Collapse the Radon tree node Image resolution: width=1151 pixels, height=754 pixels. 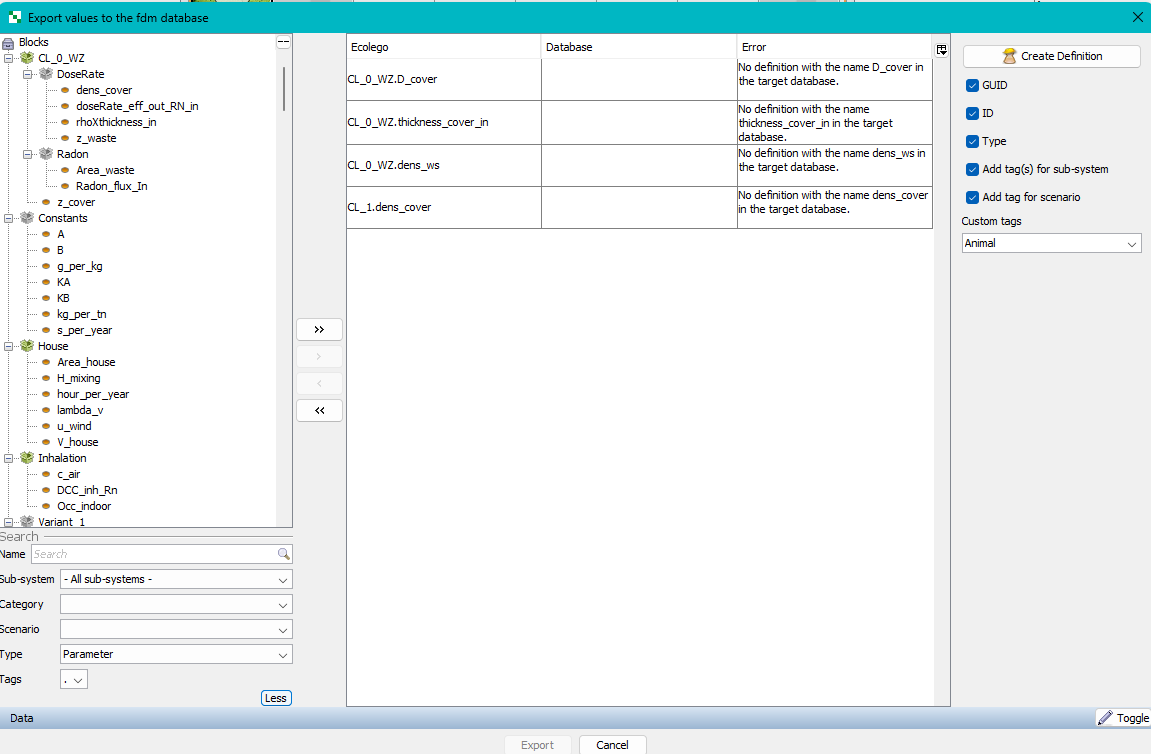pyautogui.click(x=28, y=154)
